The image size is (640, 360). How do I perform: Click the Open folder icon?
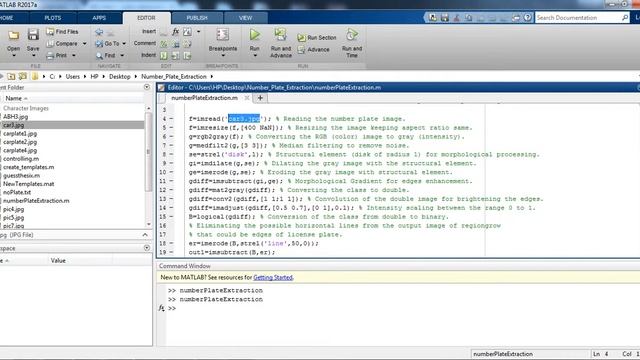click(x=13, y=36)
